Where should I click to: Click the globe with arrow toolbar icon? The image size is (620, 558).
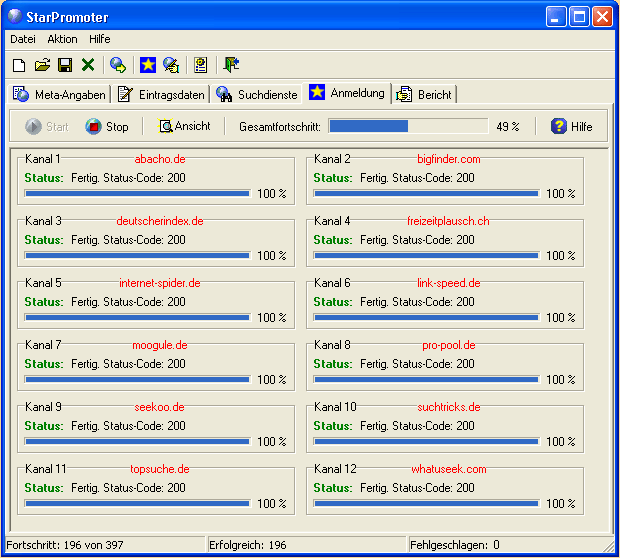tap(118, 65)
